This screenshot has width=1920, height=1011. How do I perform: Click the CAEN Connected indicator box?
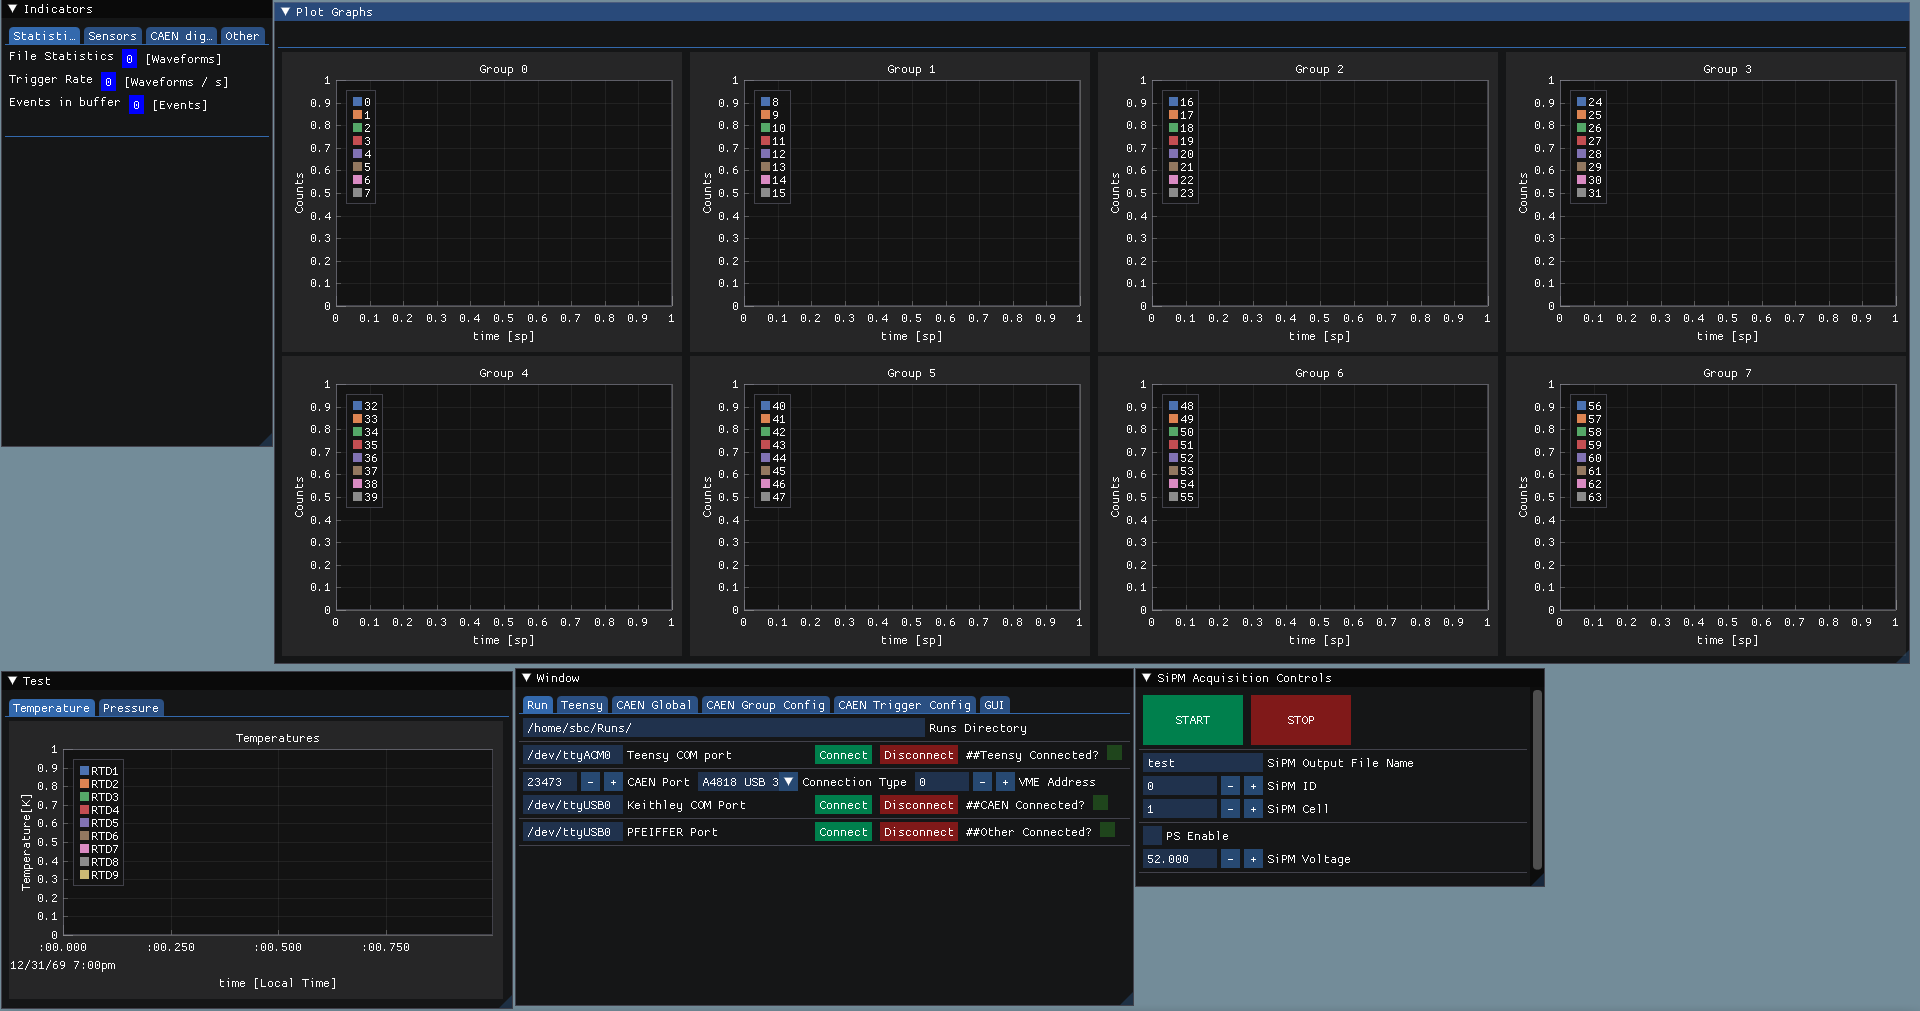[1101, 803]
